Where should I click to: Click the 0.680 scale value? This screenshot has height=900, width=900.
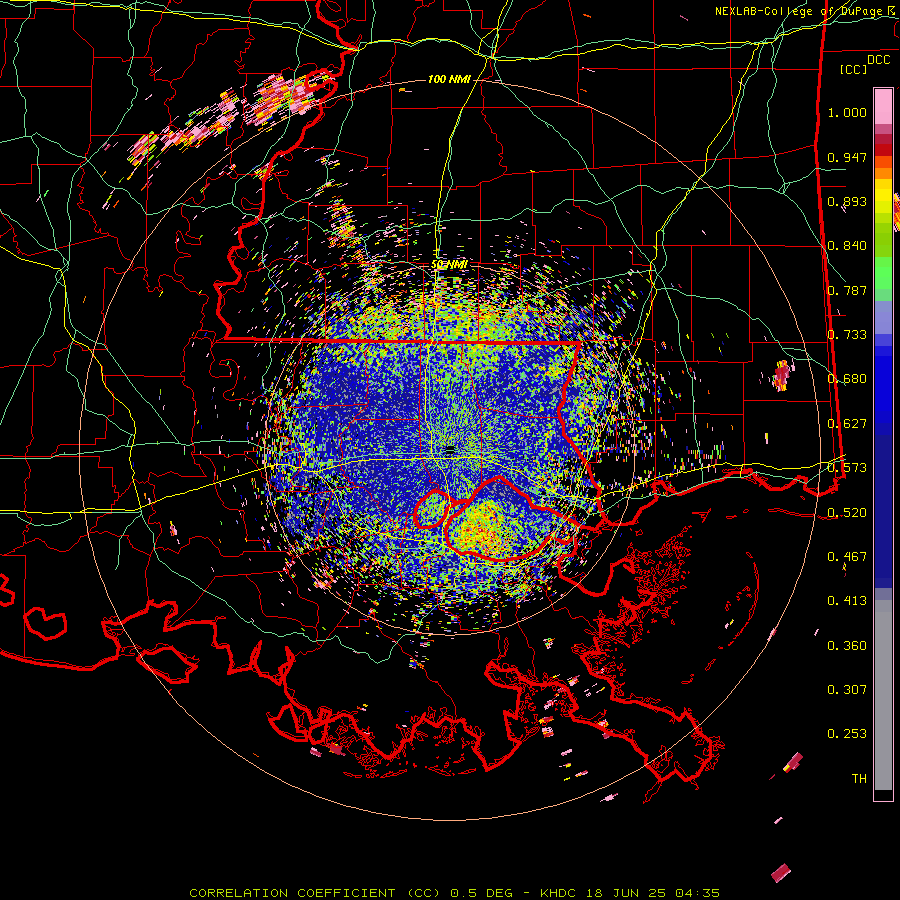point(847,379)
